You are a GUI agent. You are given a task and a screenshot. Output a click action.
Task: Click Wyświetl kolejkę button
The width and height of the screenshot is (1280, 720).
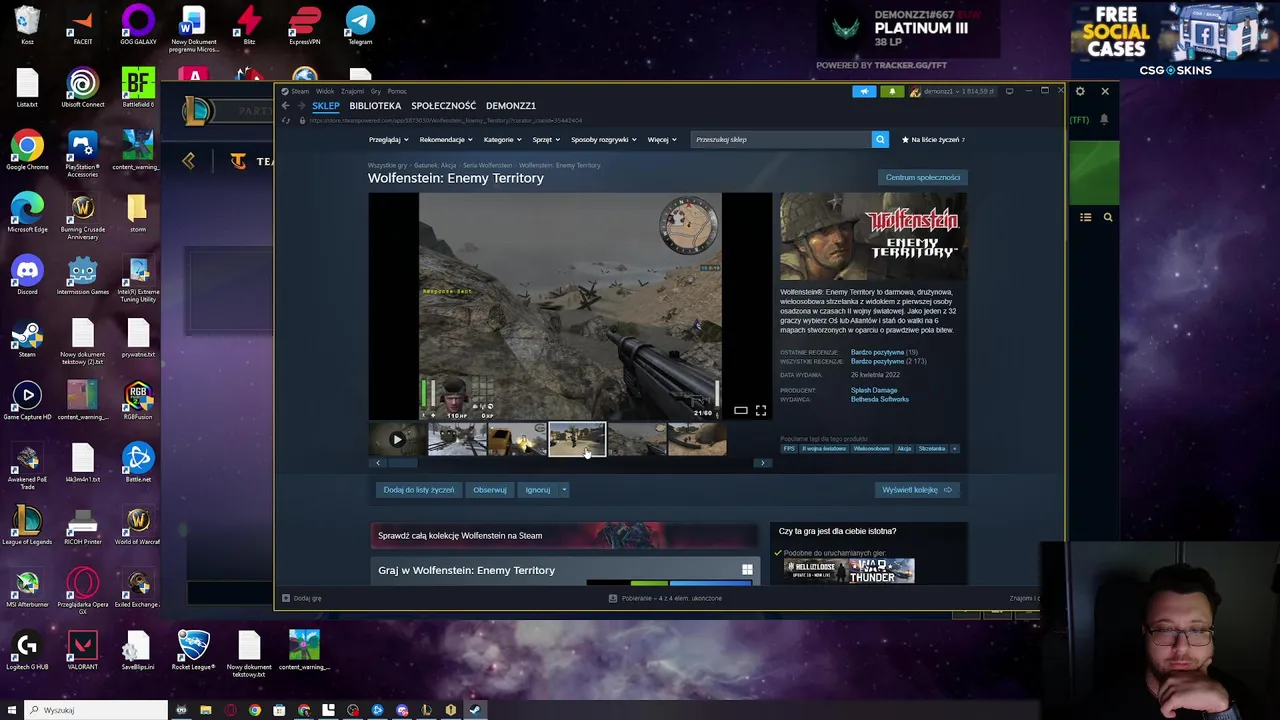coord(917,490)
